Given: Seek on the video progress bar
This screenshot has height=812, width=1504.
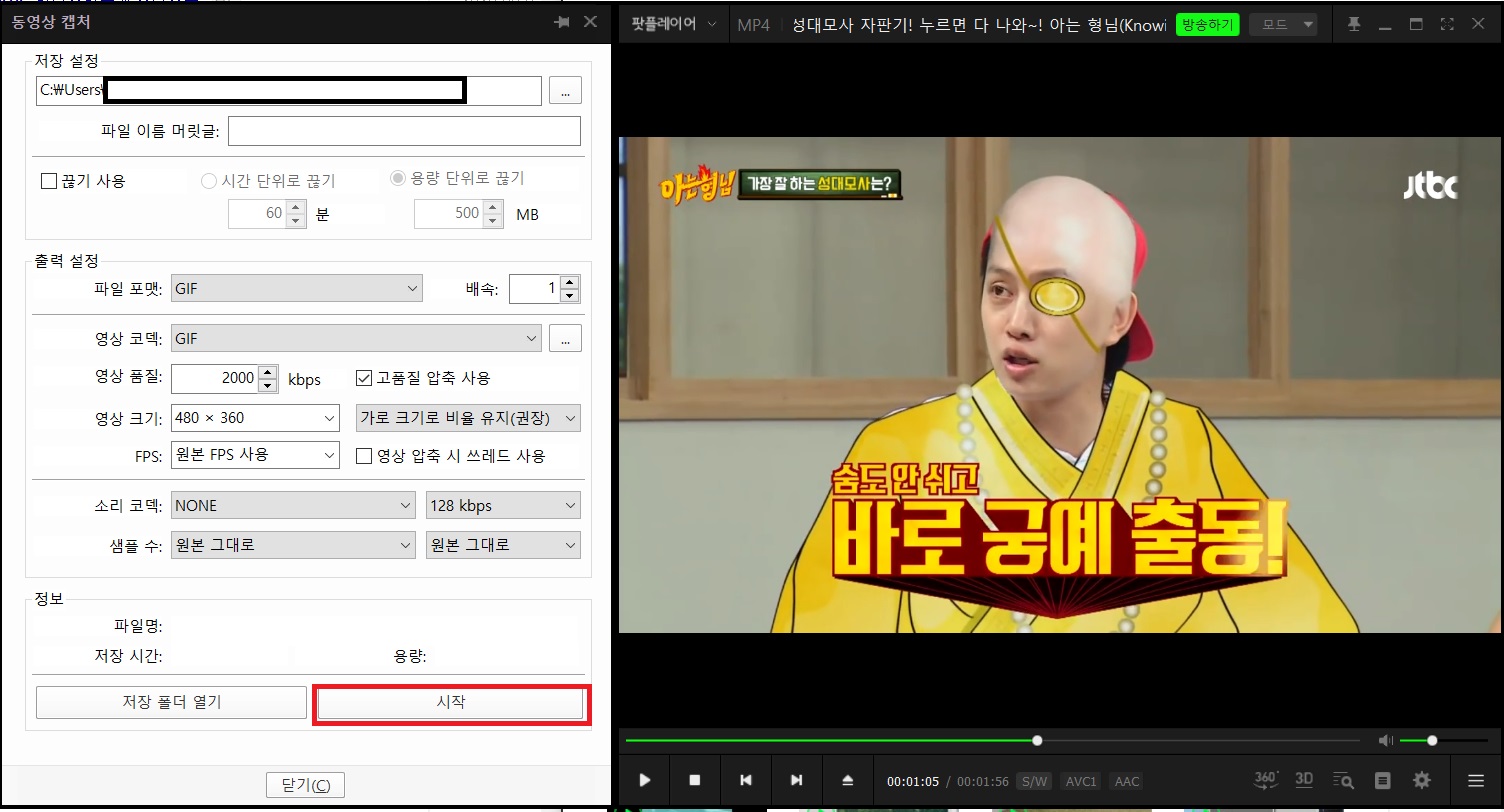Looking at the screenshot, I should (x=991, y=741).
